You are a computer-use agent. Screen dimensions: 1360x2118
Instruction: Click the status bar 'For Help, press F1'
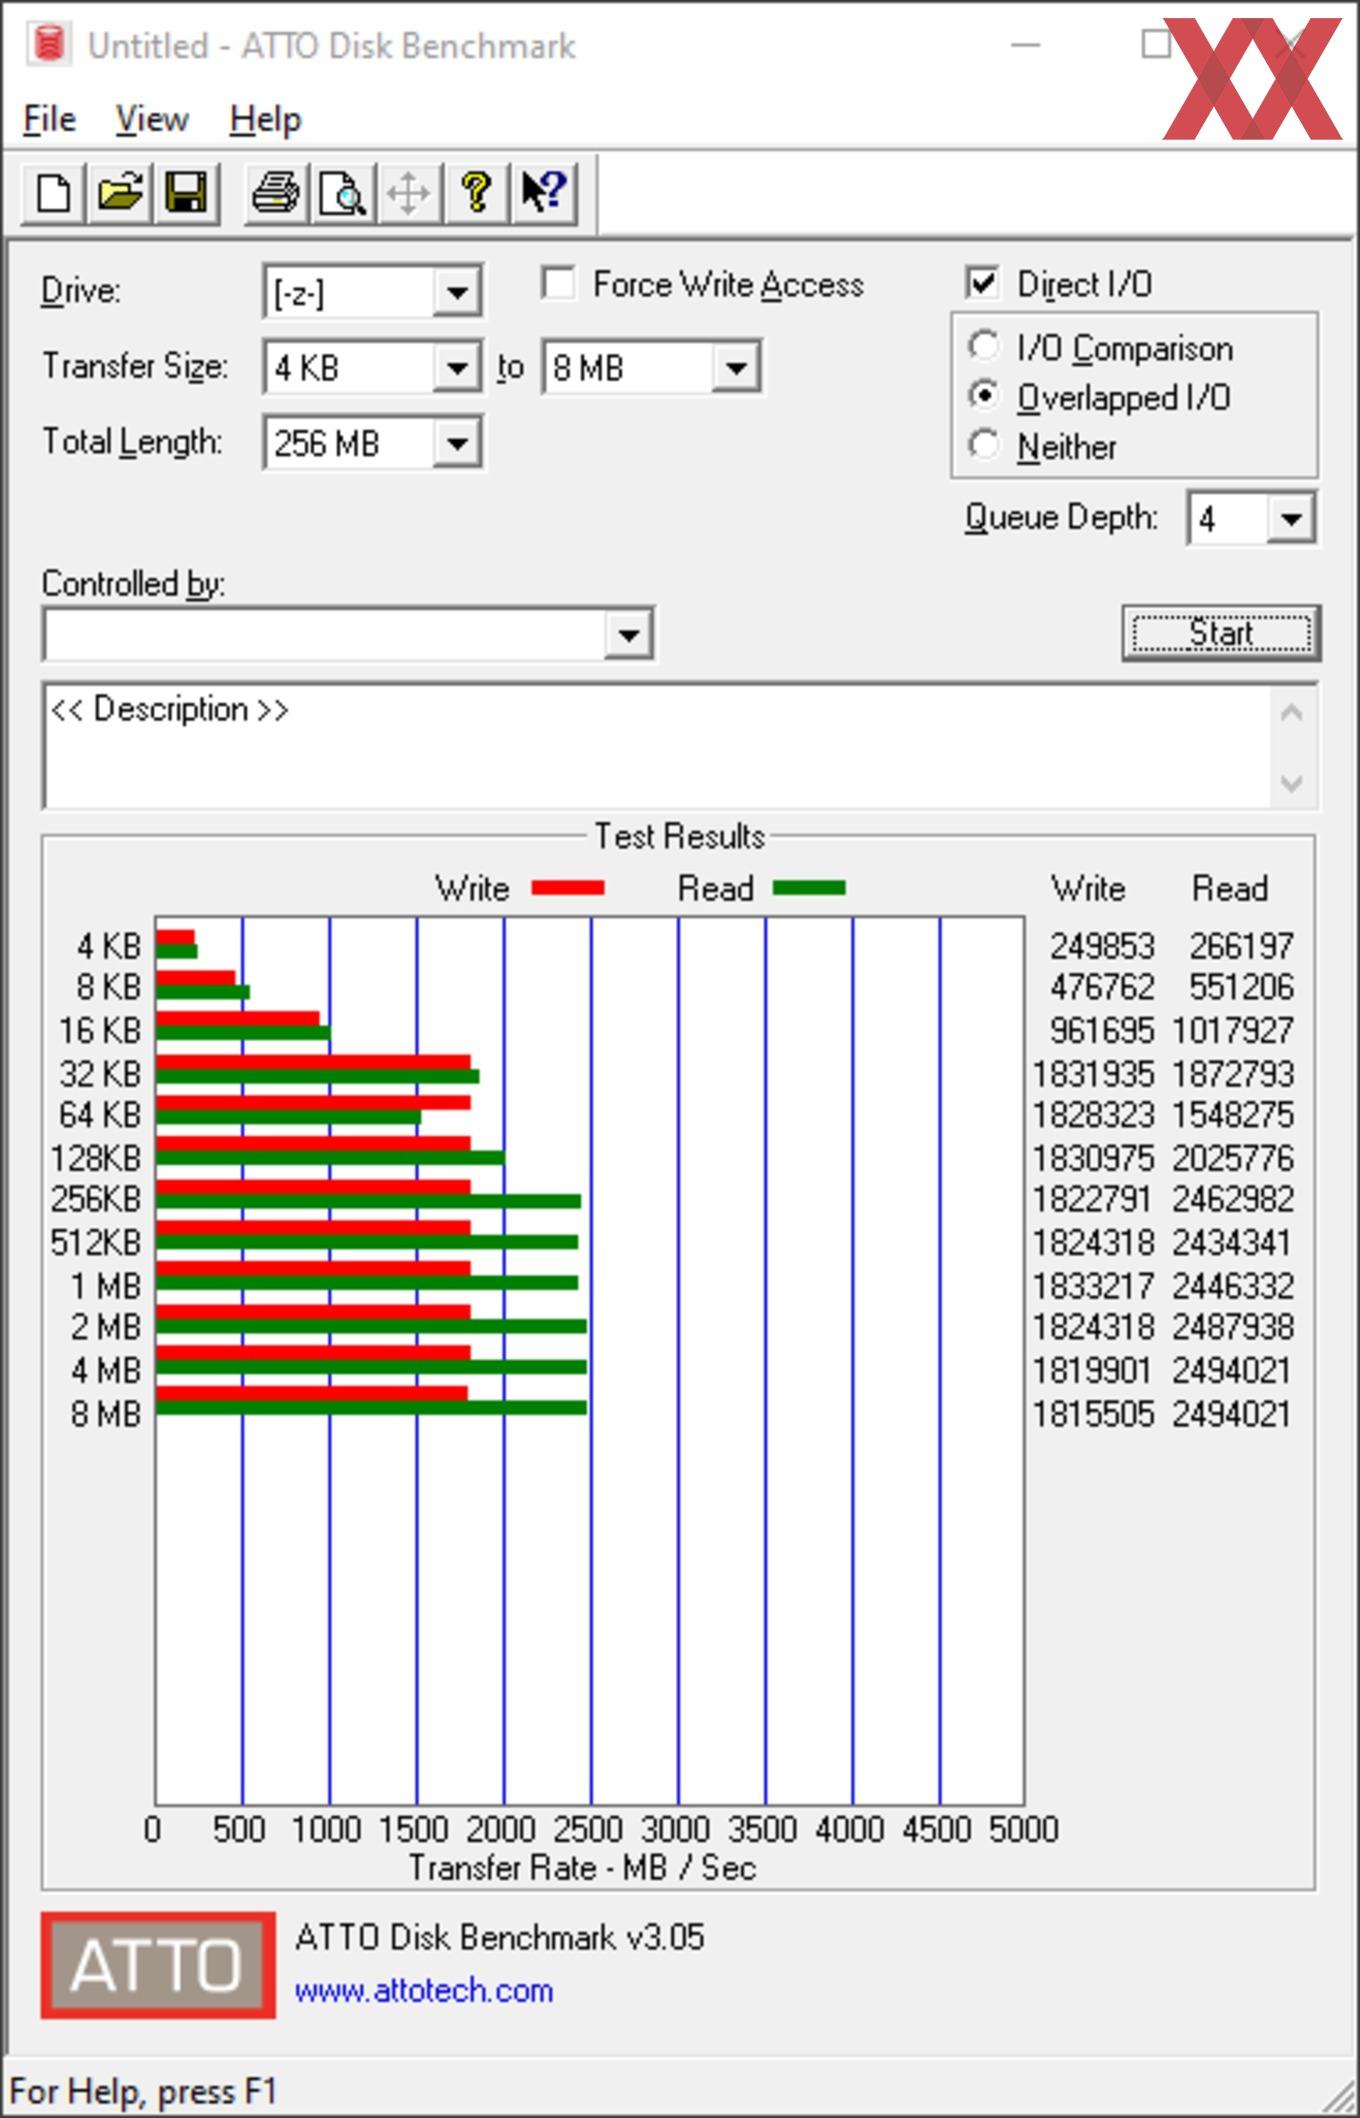click(x=143, y=2091)
